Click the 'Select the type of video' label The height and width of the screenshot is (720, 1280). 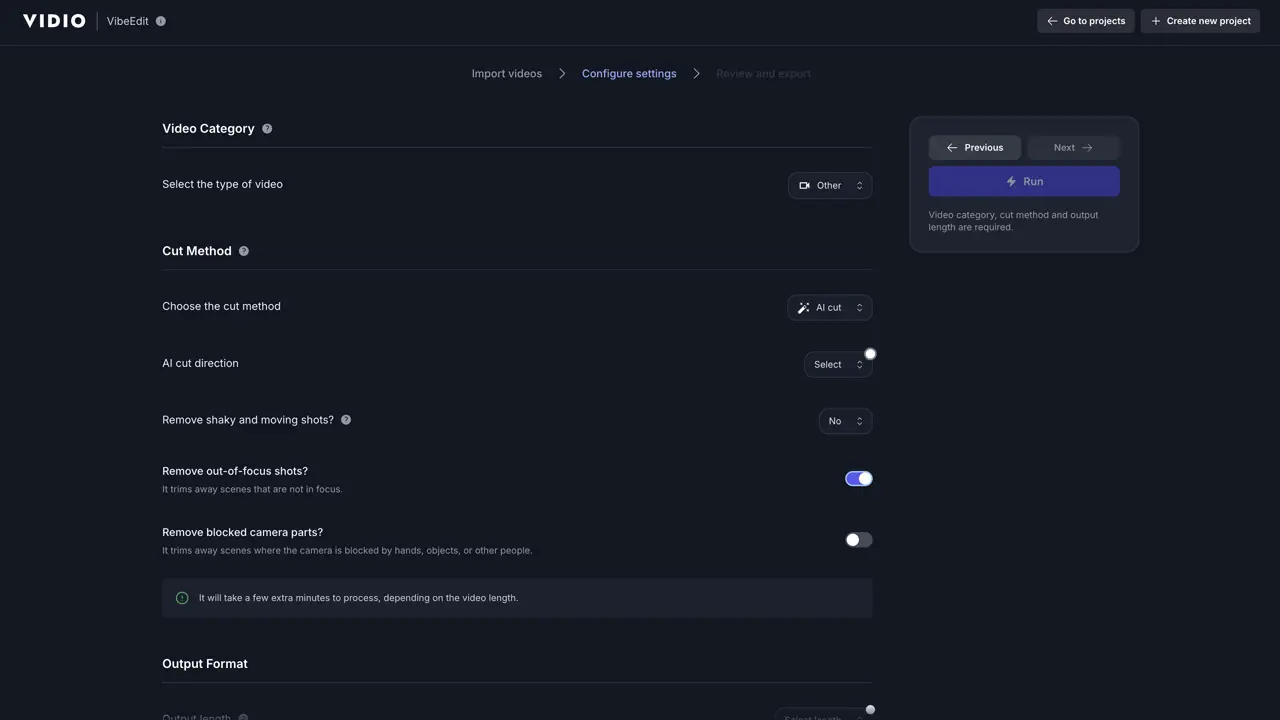pyautogui.click(x=222, y=184)
